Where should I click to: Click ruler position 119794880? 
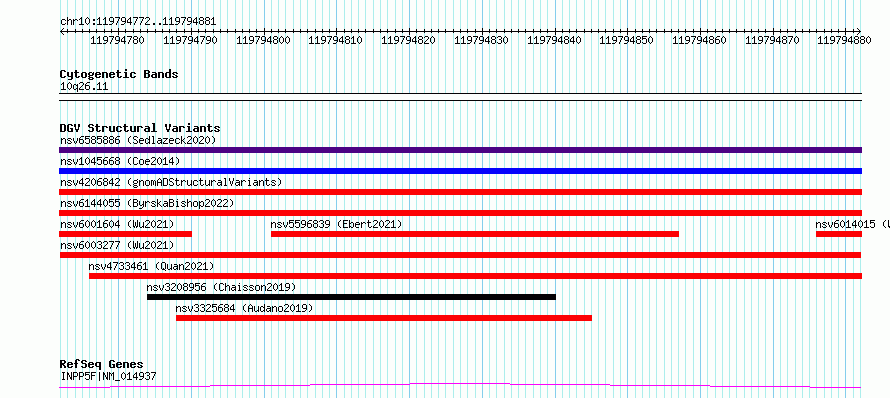pos(845,40)
